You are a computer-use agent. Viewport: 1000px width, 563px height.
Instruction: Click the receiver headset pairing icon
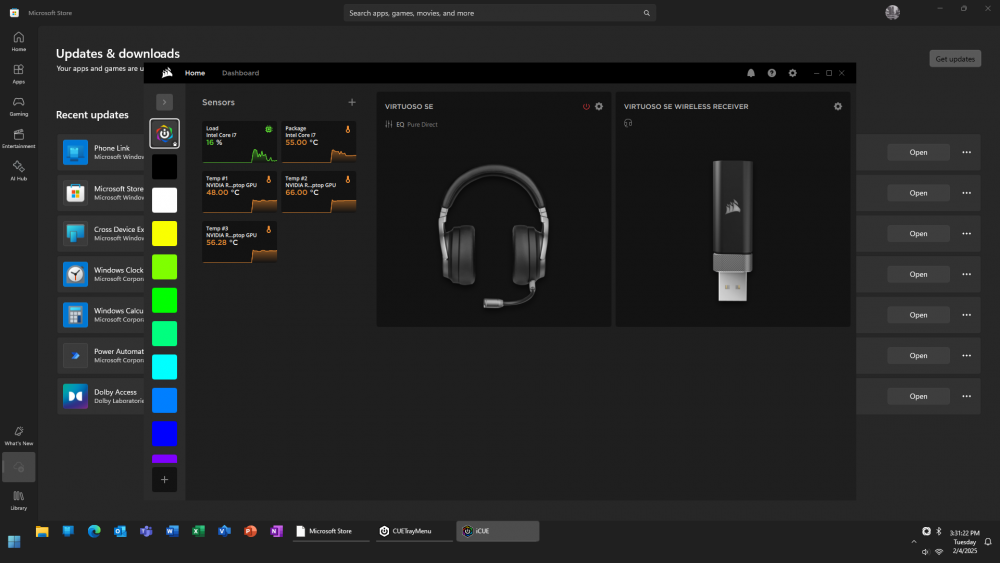click(x=628, y=123)
